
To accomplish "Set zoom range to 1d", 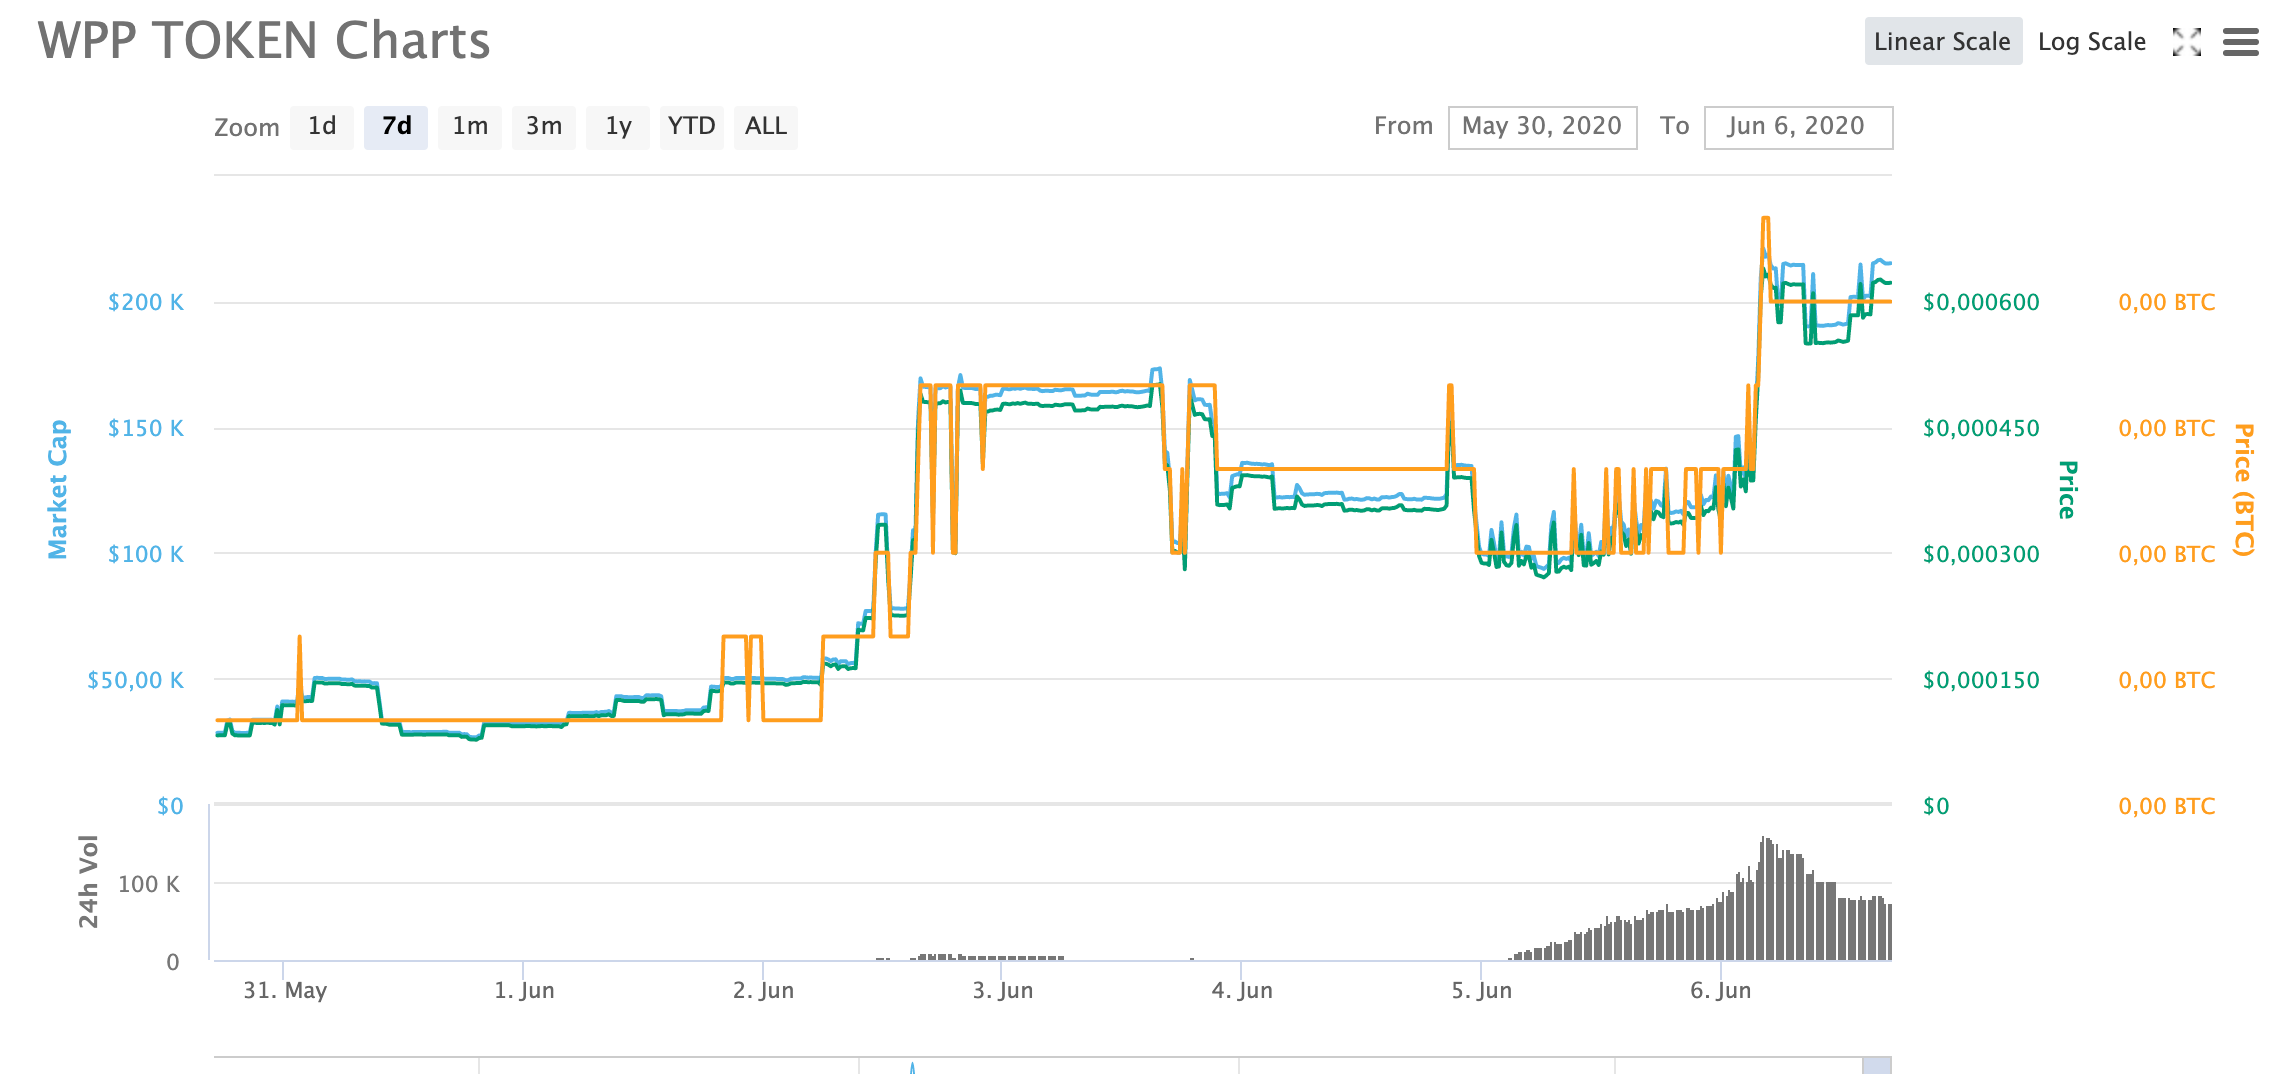I will (322, 127).
